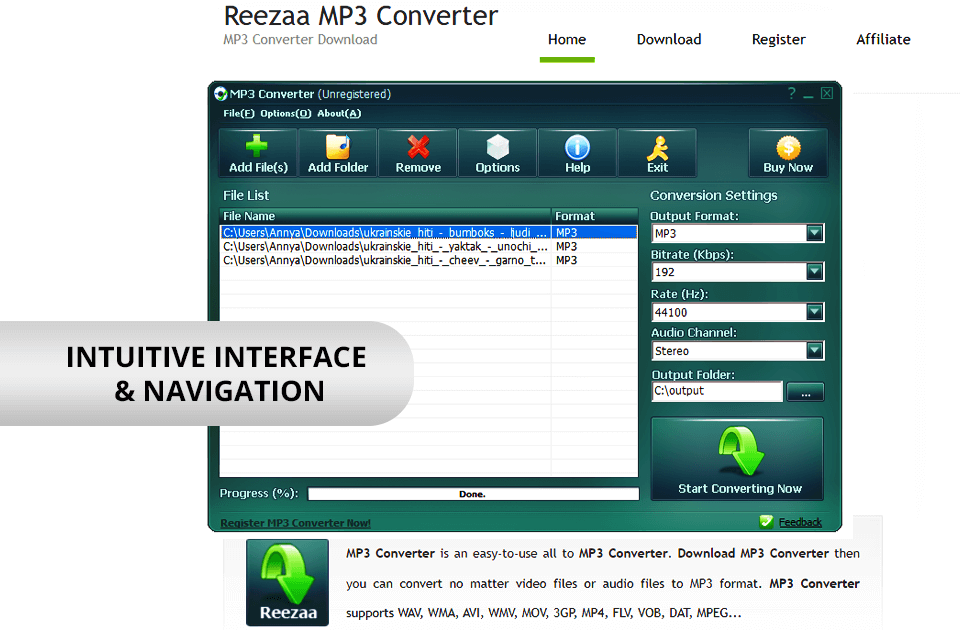The image size is (960, 640).
Task: Minimize the MP3 Converter window
Action: tap(808, 94)
